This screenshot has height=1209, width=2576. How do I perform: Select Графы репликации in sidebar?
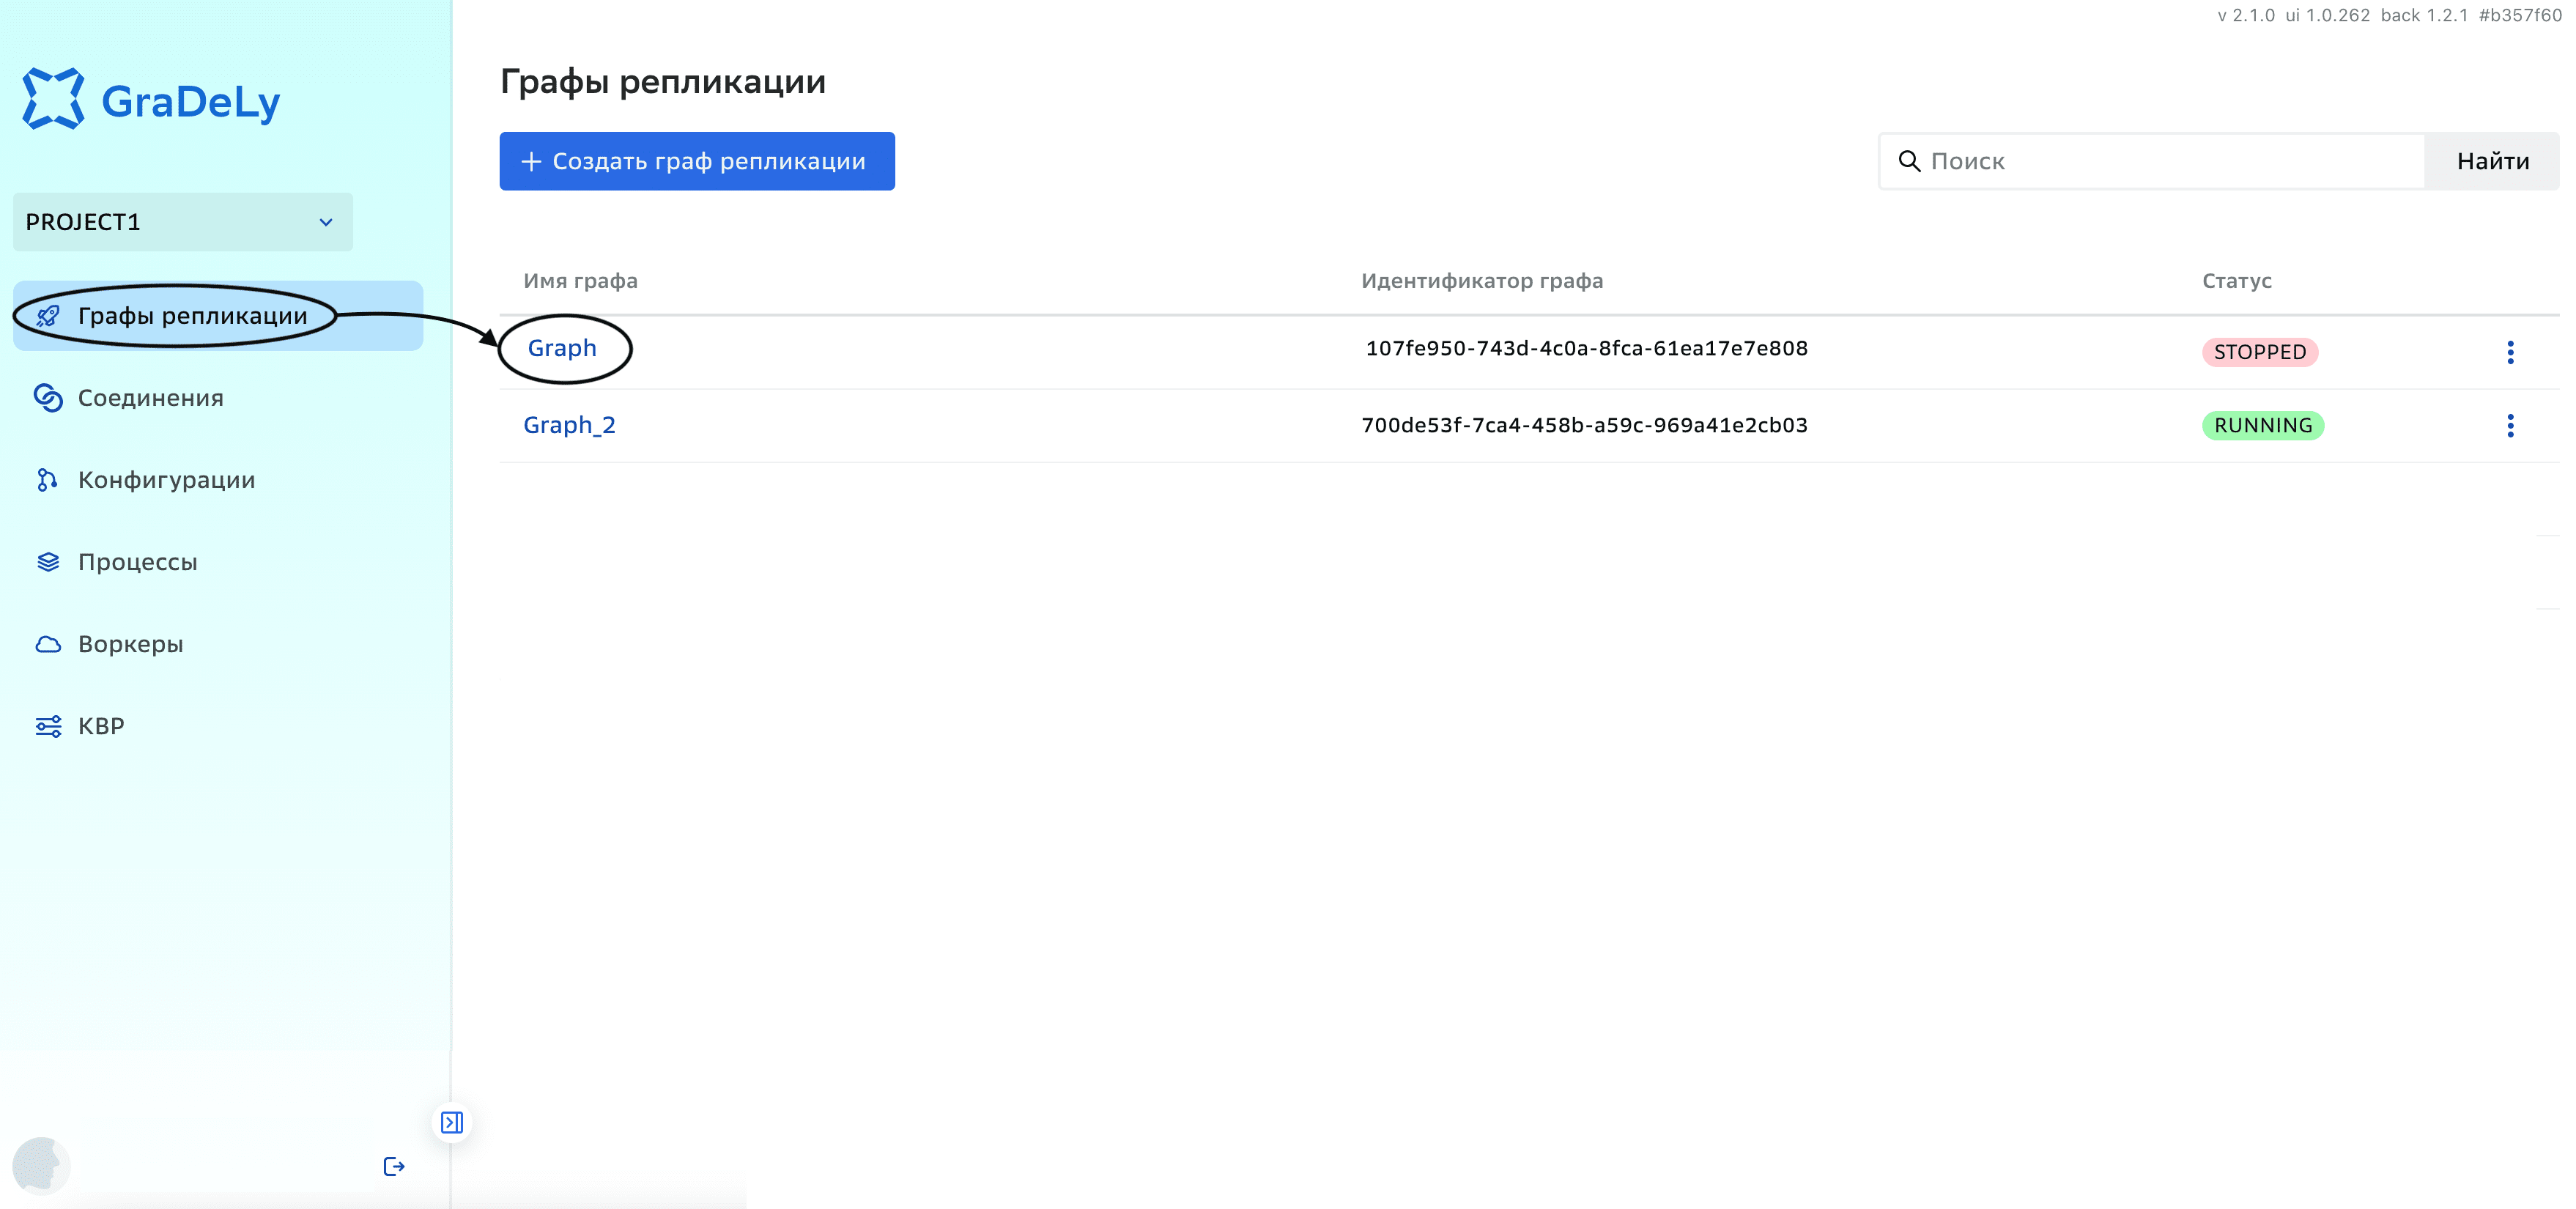(x=192, y=316)
